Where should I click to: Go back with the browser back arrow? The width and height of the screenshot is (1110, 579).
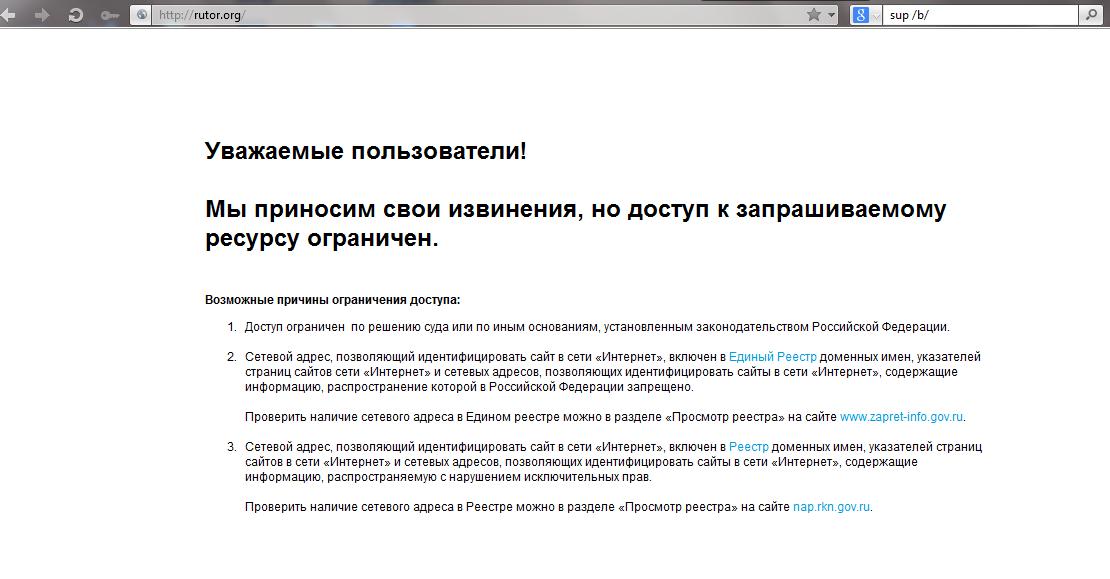[x=8, y=15]
